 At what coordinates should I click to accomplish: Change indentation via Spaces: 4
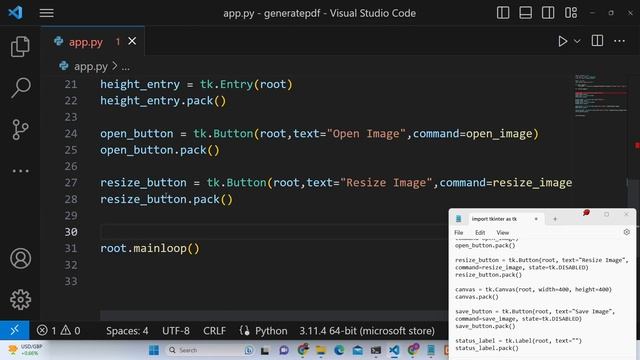pos(127,331)
